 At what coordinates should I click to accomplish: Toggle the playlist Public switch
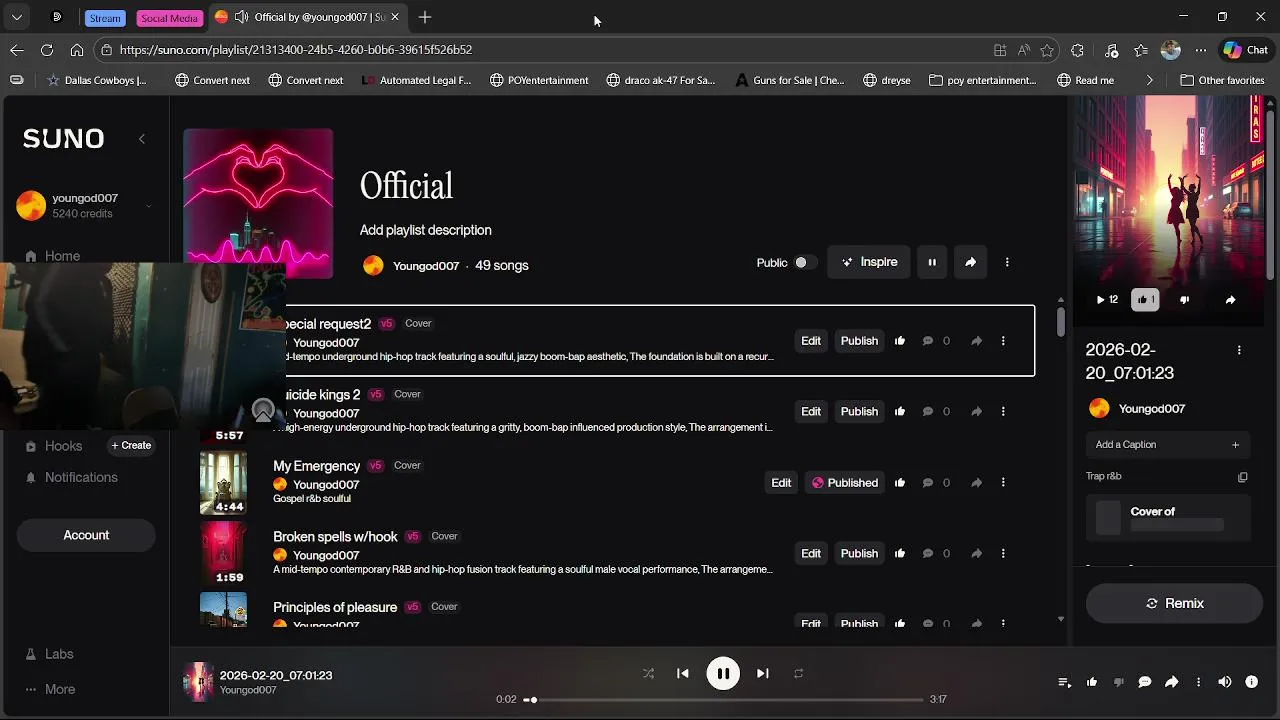click(x=805, y=262)
